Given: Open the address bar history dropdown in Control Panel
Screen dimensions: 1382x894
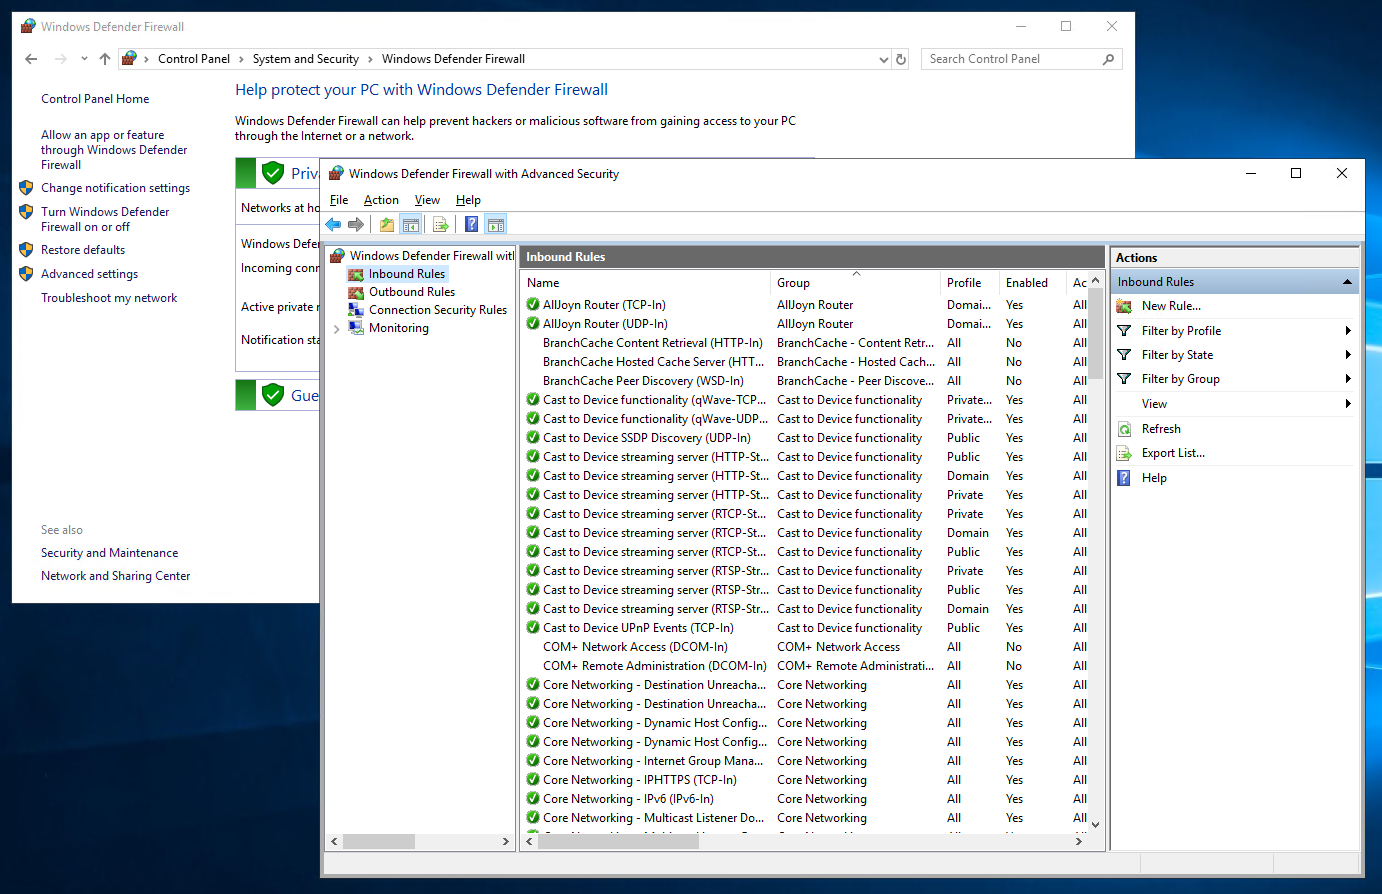Looking at the screenshot, I should tap(883, 59).
